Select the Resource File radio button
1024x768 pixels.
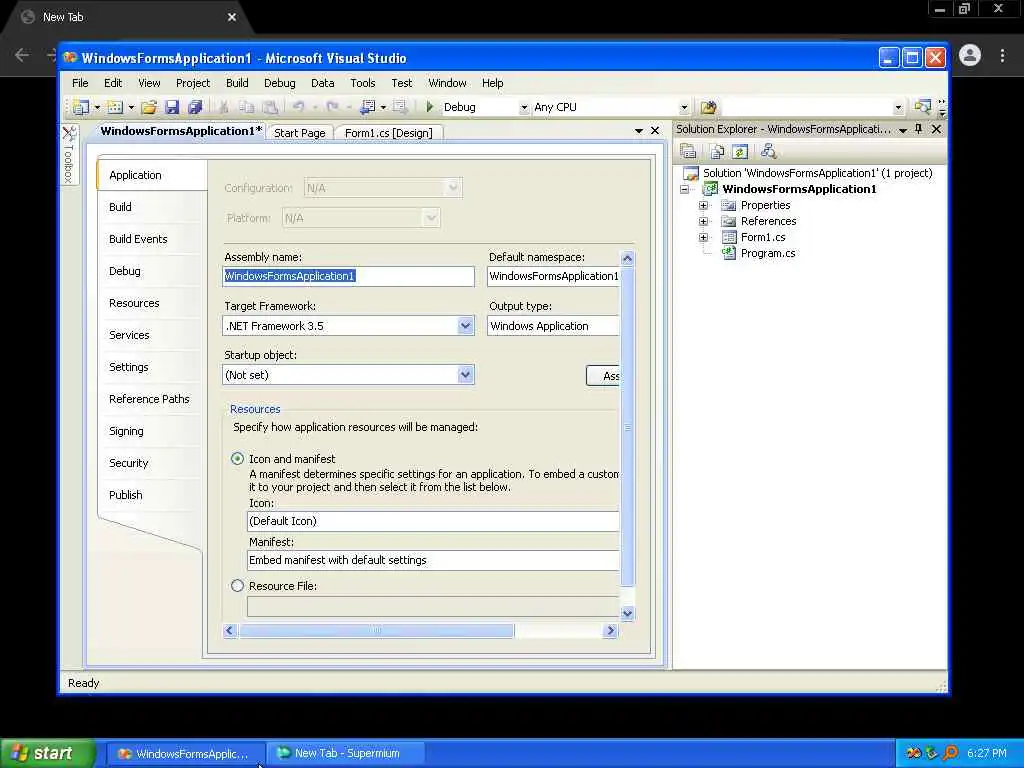[x=238, y=586]
